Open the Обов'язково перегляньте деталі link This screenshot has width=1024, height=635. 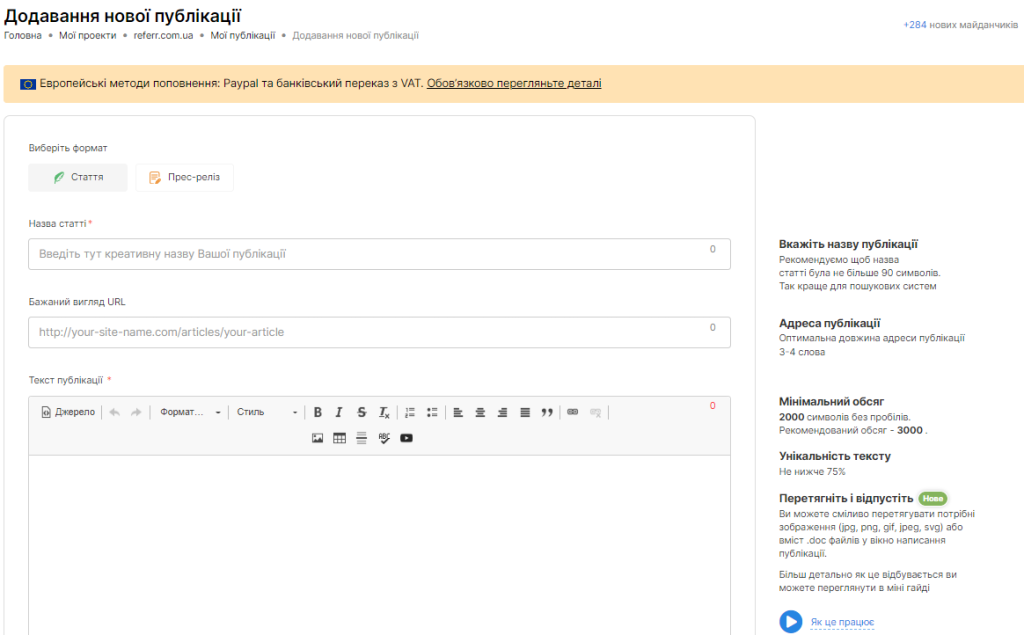click(514, 84)
